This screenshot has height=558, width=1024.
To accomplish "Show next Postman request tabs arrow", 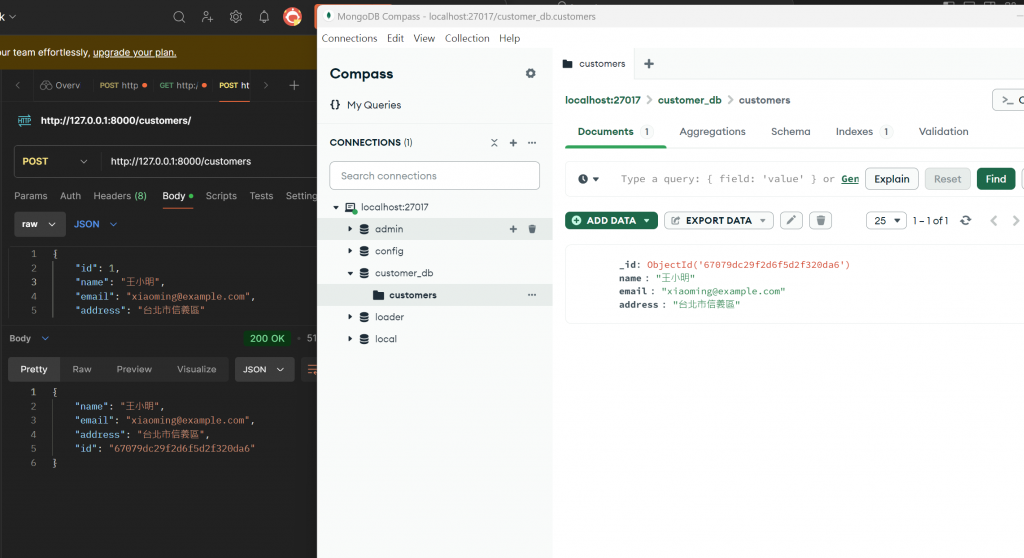I will pyautogui.click(x=266, y=85).
